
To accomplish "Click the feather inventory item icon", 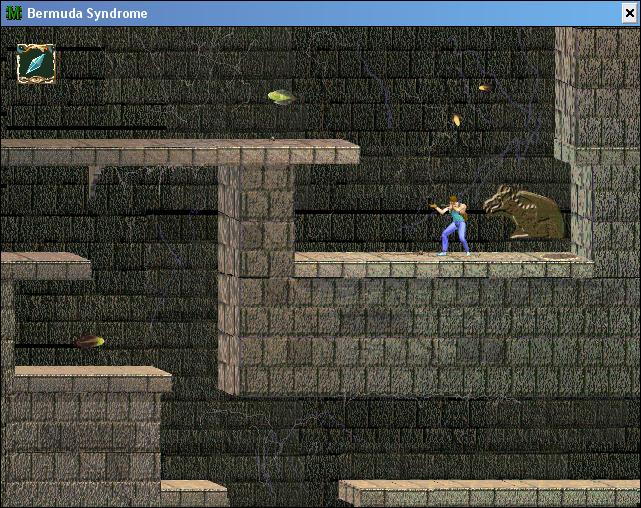I will pos(36,63).
